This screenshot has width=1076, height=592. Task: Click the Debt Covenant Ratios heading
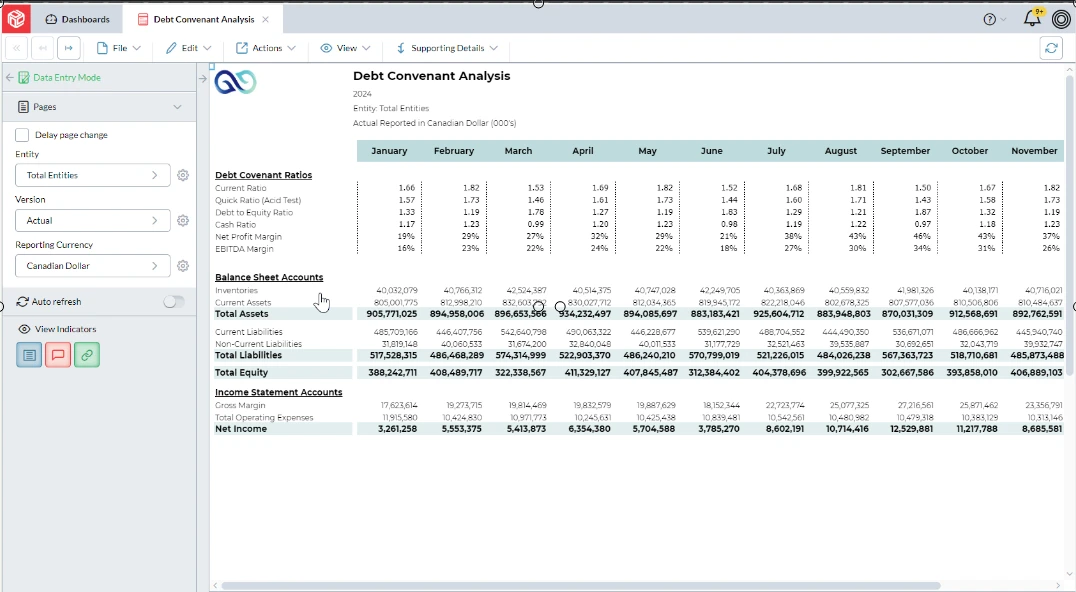[x=264, y=175]
